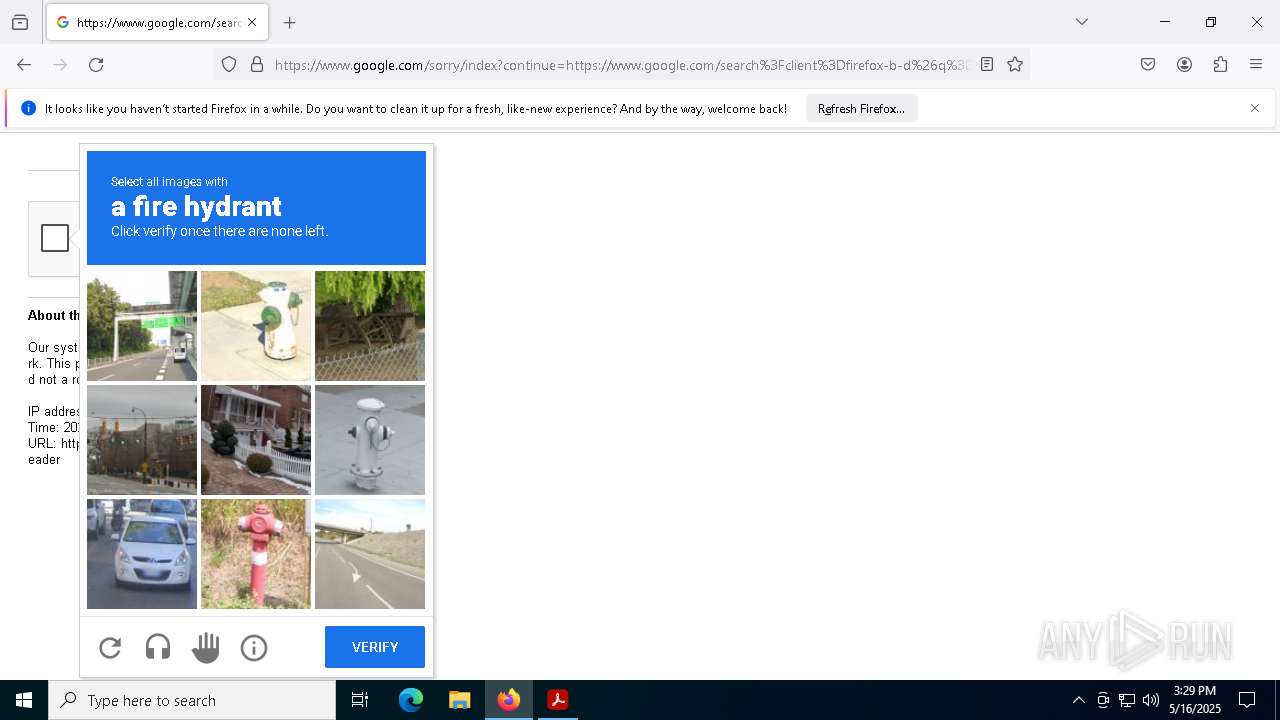Screen dimensions: 1280x720
Task: Open a new tab with plus button
Action: (x=289, y=22)
